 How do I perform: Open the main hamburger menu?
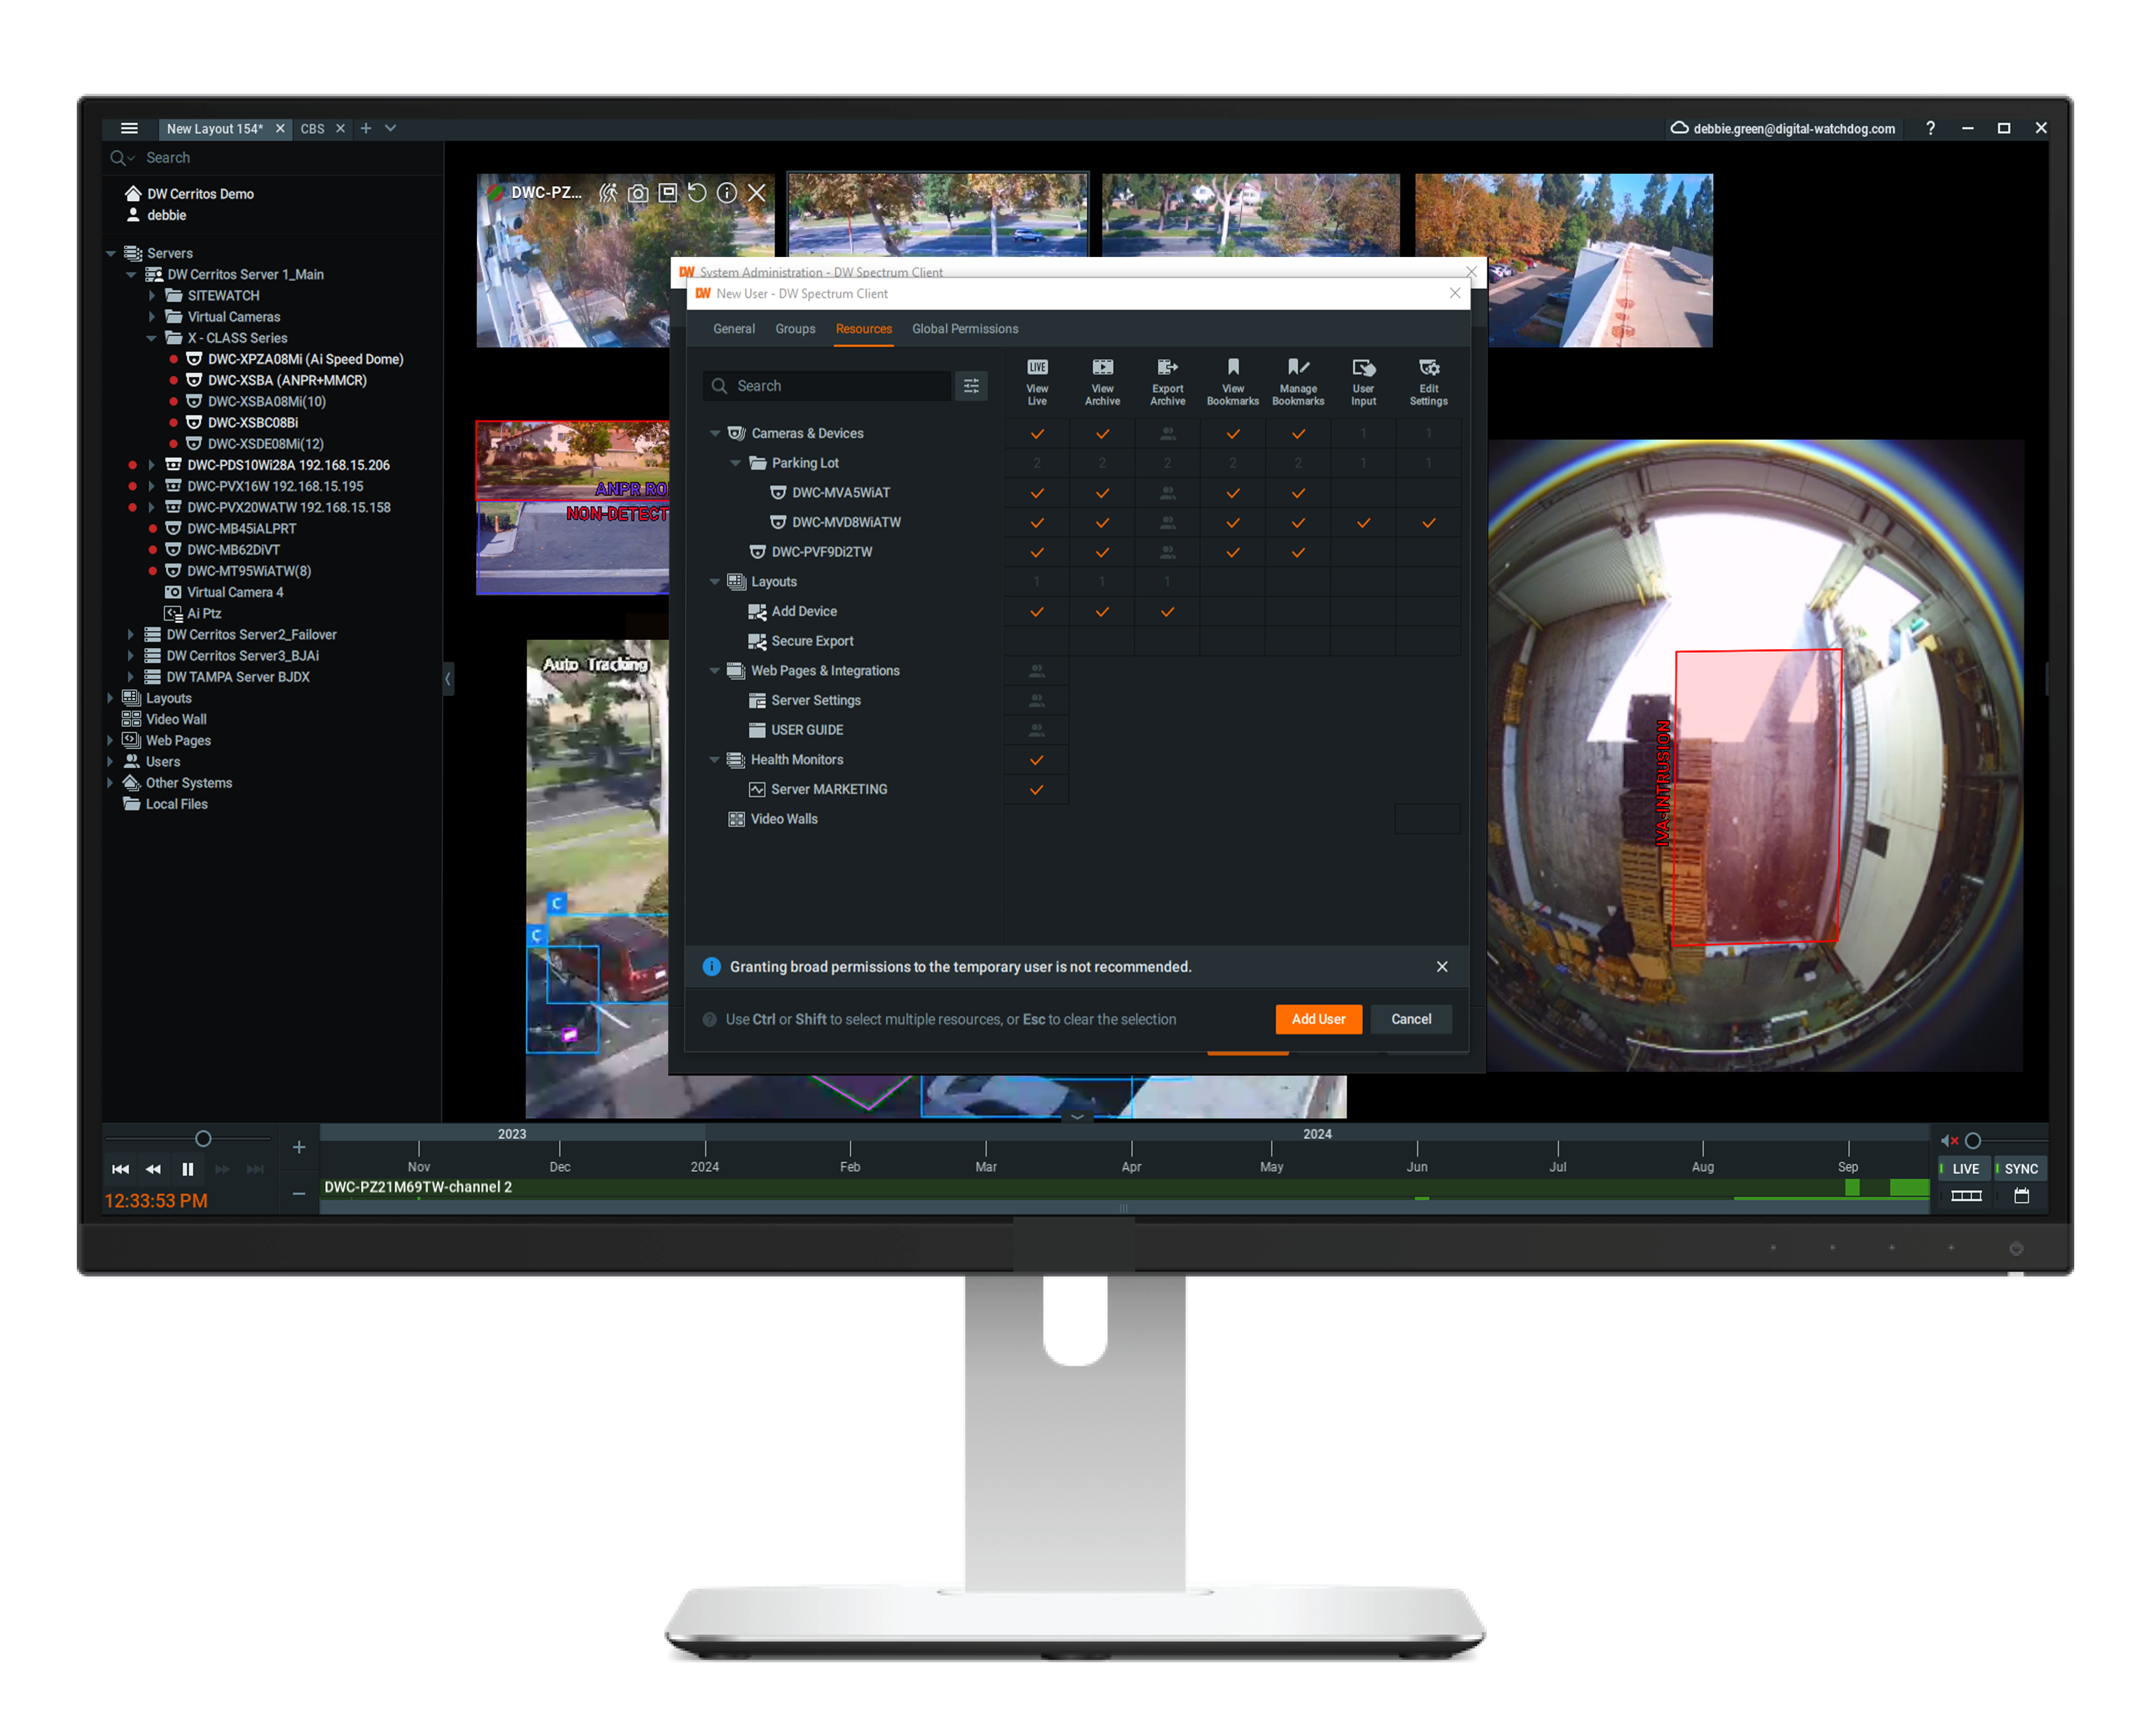(x=129, y=128)
